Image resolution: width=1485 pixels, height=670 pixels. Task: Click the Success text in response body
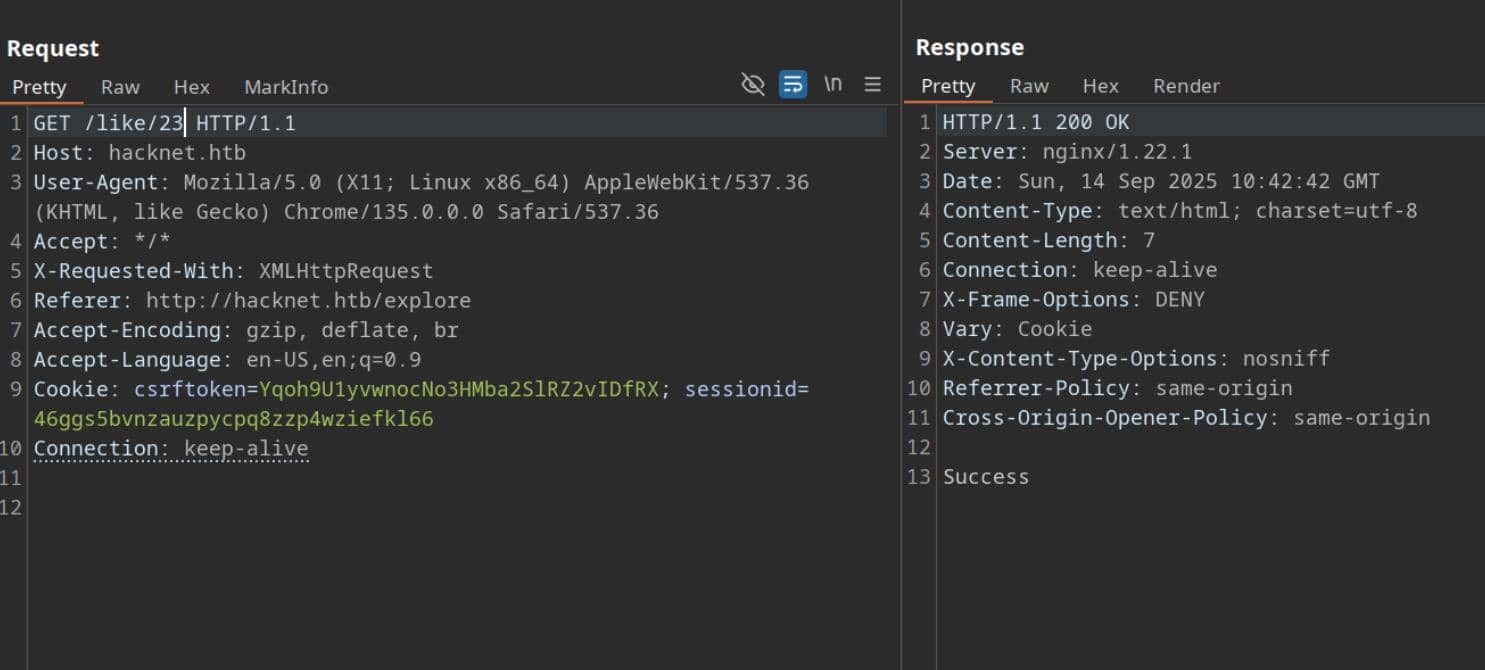(x=985, y=477)
